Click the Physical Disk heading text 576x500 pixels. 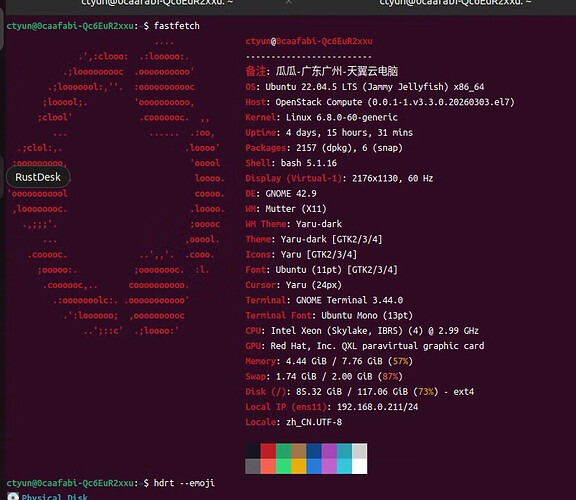pyautogui.click(x=54, y=497)
